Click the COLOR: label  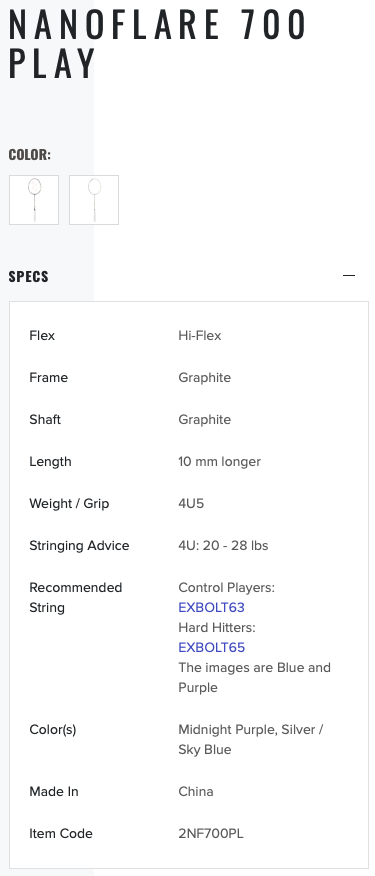(x=30, y=155)
